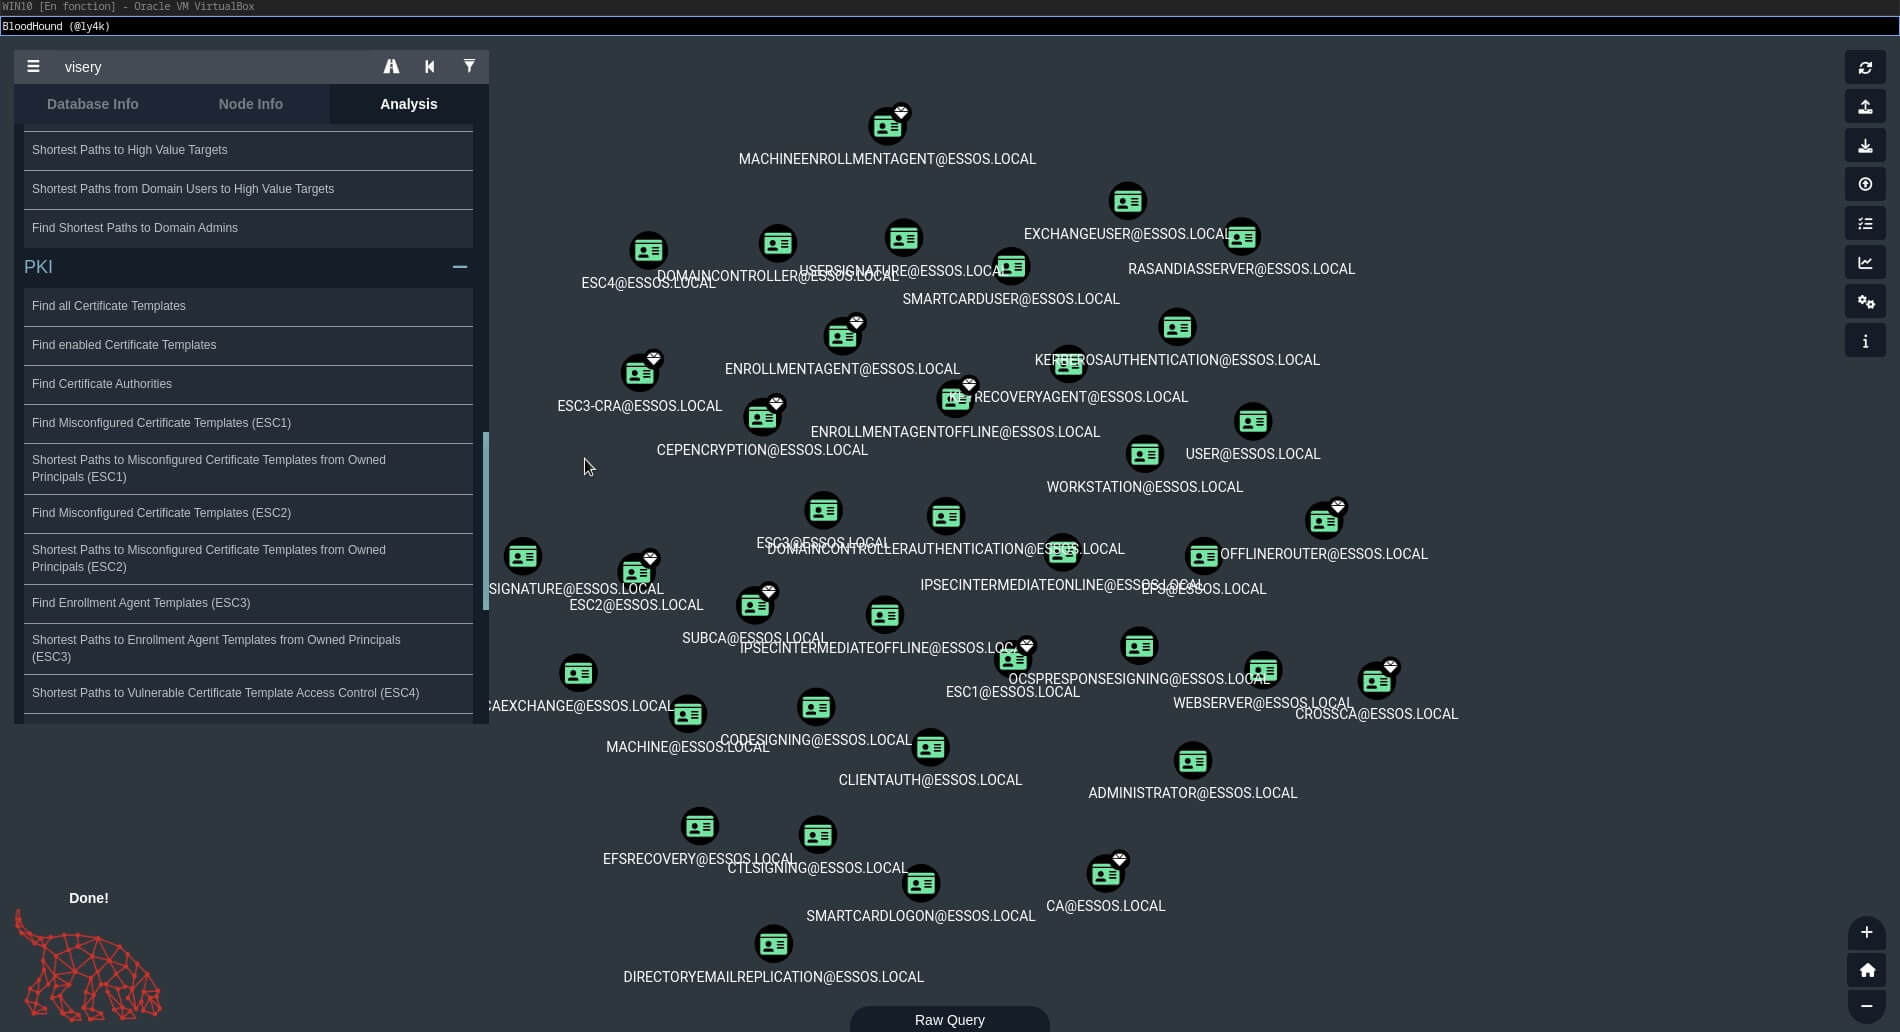The height and width of the screenshot is (1032, 1900).
Task: Click the info 'i' icon in right toolbar
Action: click(x=1865, y=341)
